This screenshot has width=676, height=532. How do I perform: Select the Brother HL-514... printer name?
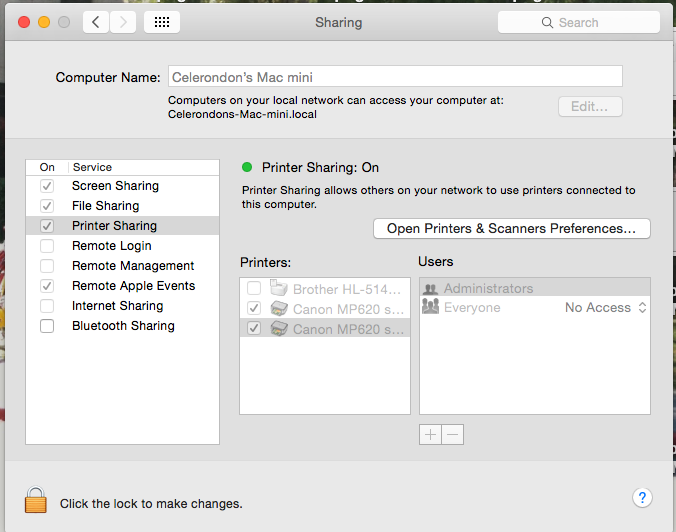(347, 289)
